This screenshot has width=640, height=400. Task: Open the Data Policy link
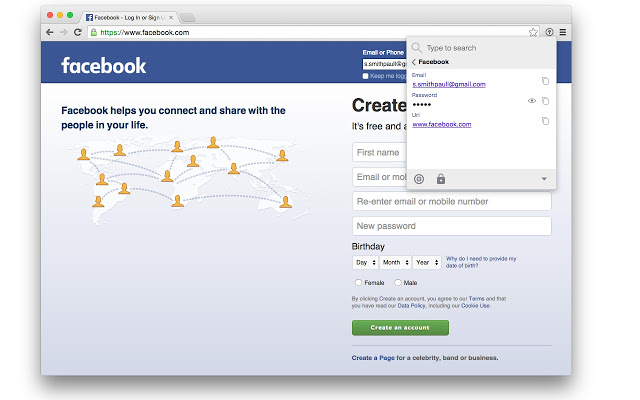tap(411, 306)
